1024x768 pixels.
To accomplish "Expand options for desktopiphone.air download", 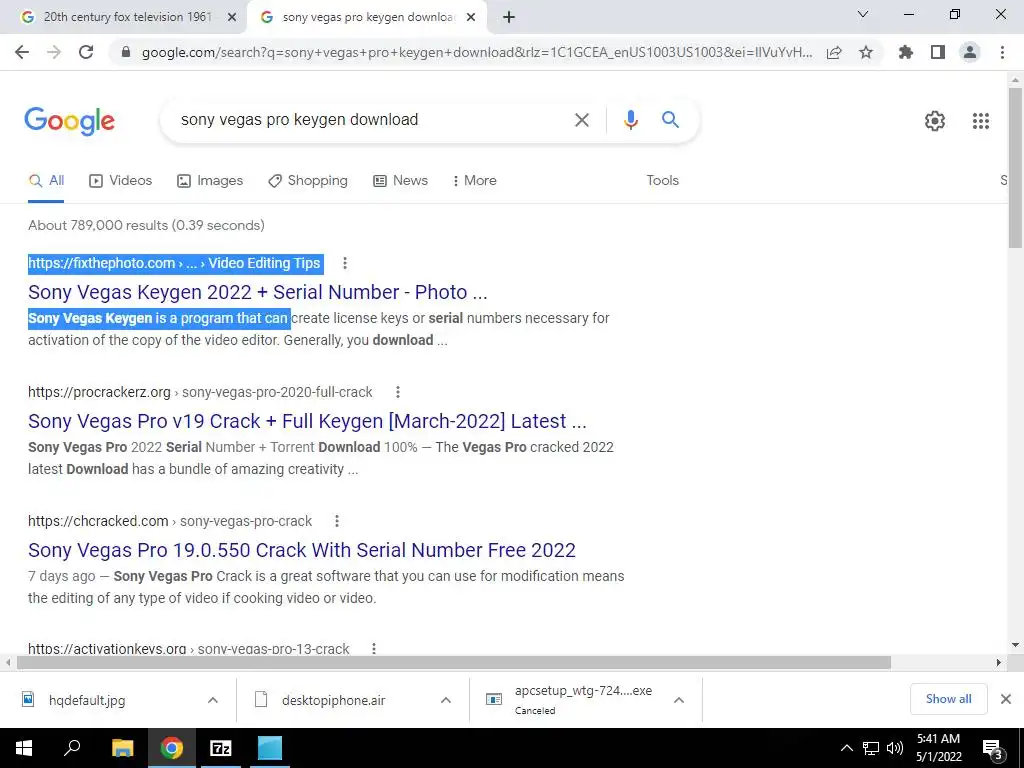I will pos(446,700).
